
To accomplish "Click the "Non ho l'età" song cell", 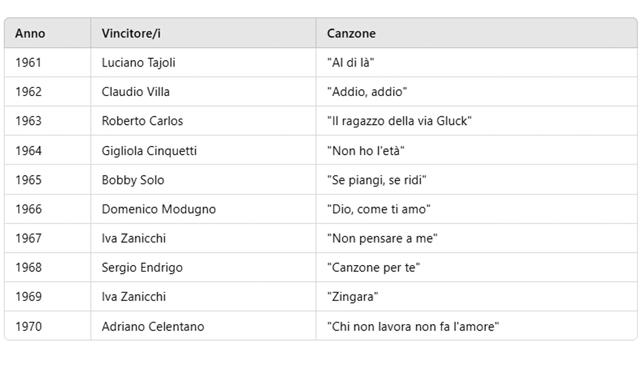I will click(x=476, y=150).
